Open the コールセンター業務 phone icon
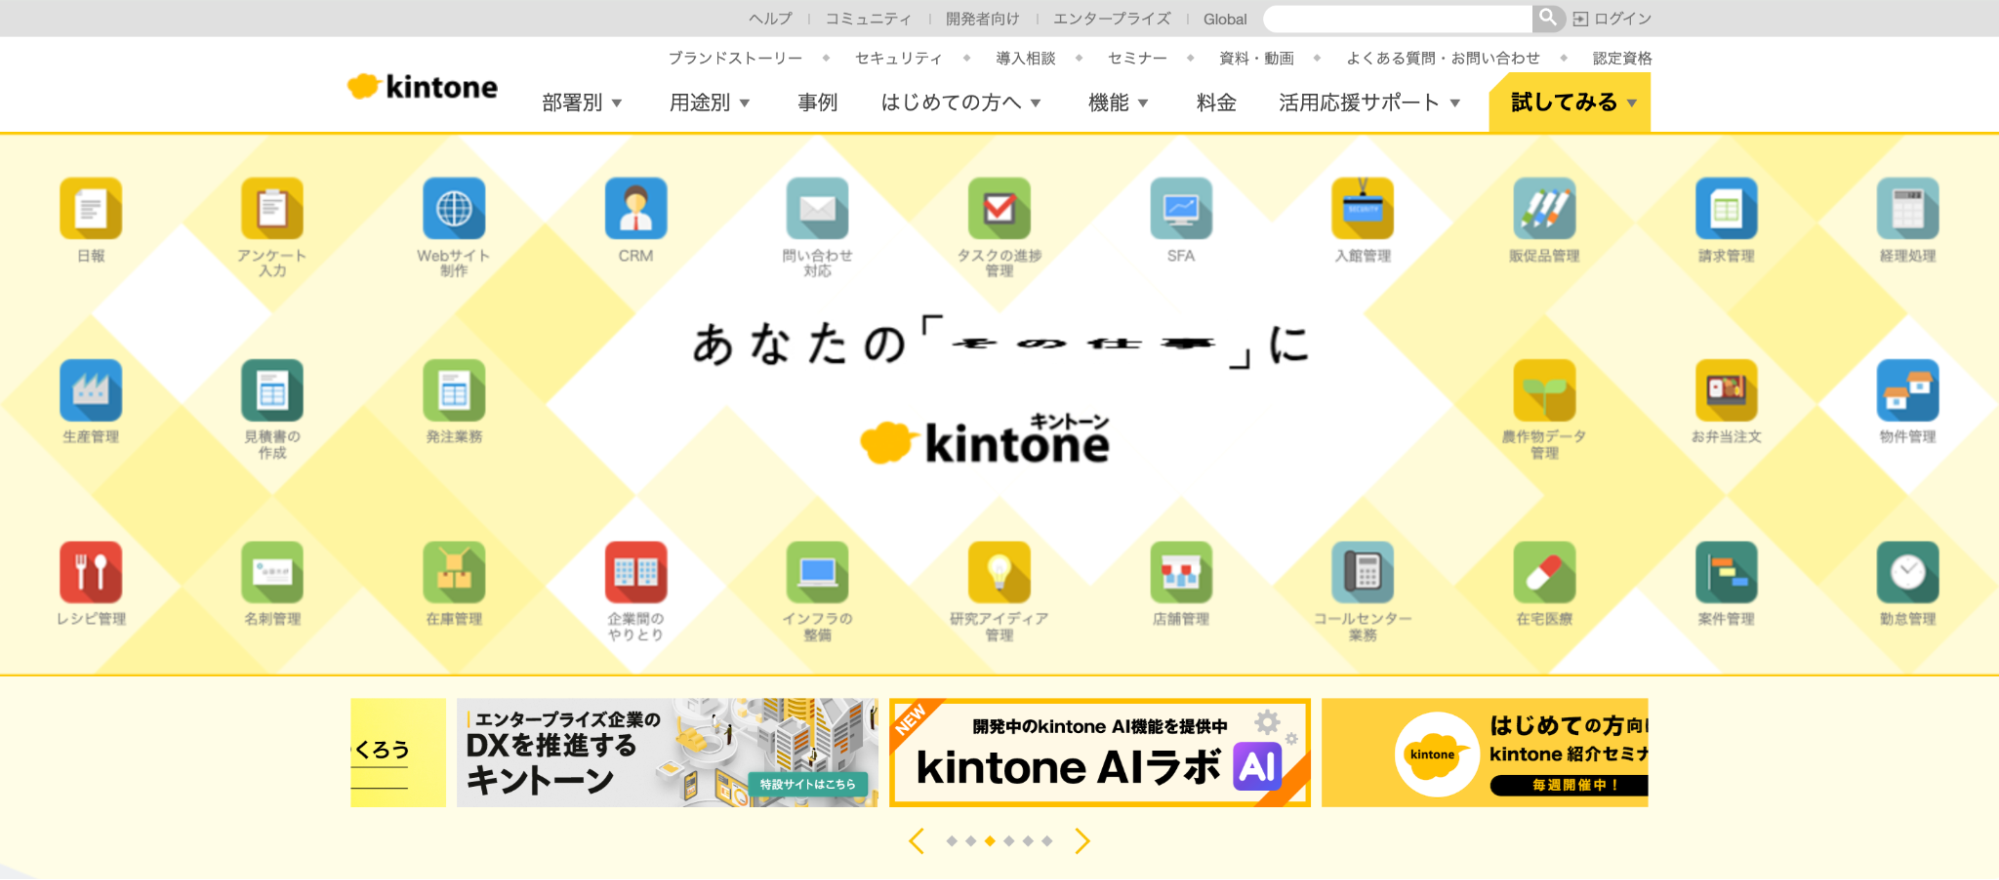1999x880 pixels. pyautogui.click(x=1362, y=572)
